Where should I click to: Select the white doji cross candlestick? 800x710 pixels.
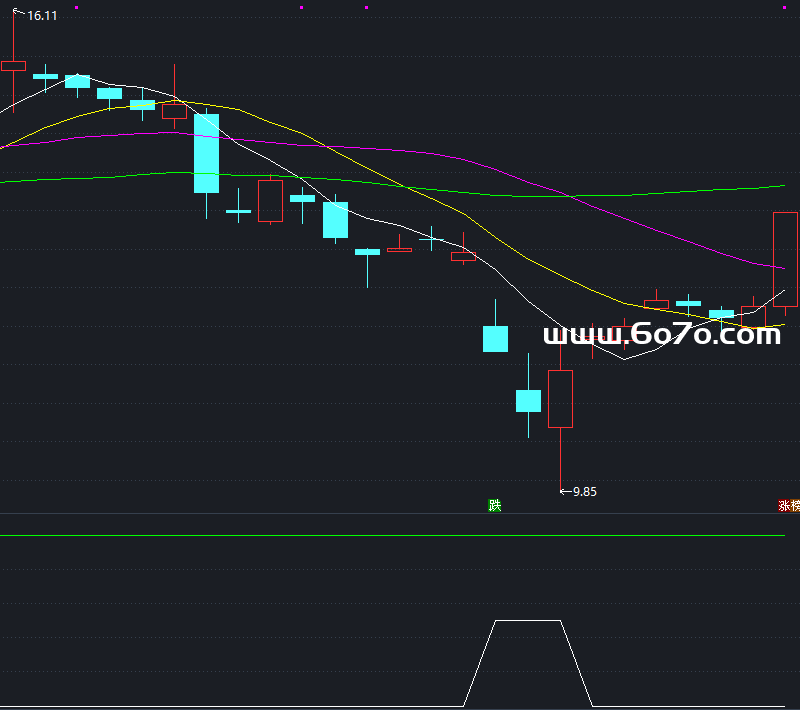(x=431, y=238)
